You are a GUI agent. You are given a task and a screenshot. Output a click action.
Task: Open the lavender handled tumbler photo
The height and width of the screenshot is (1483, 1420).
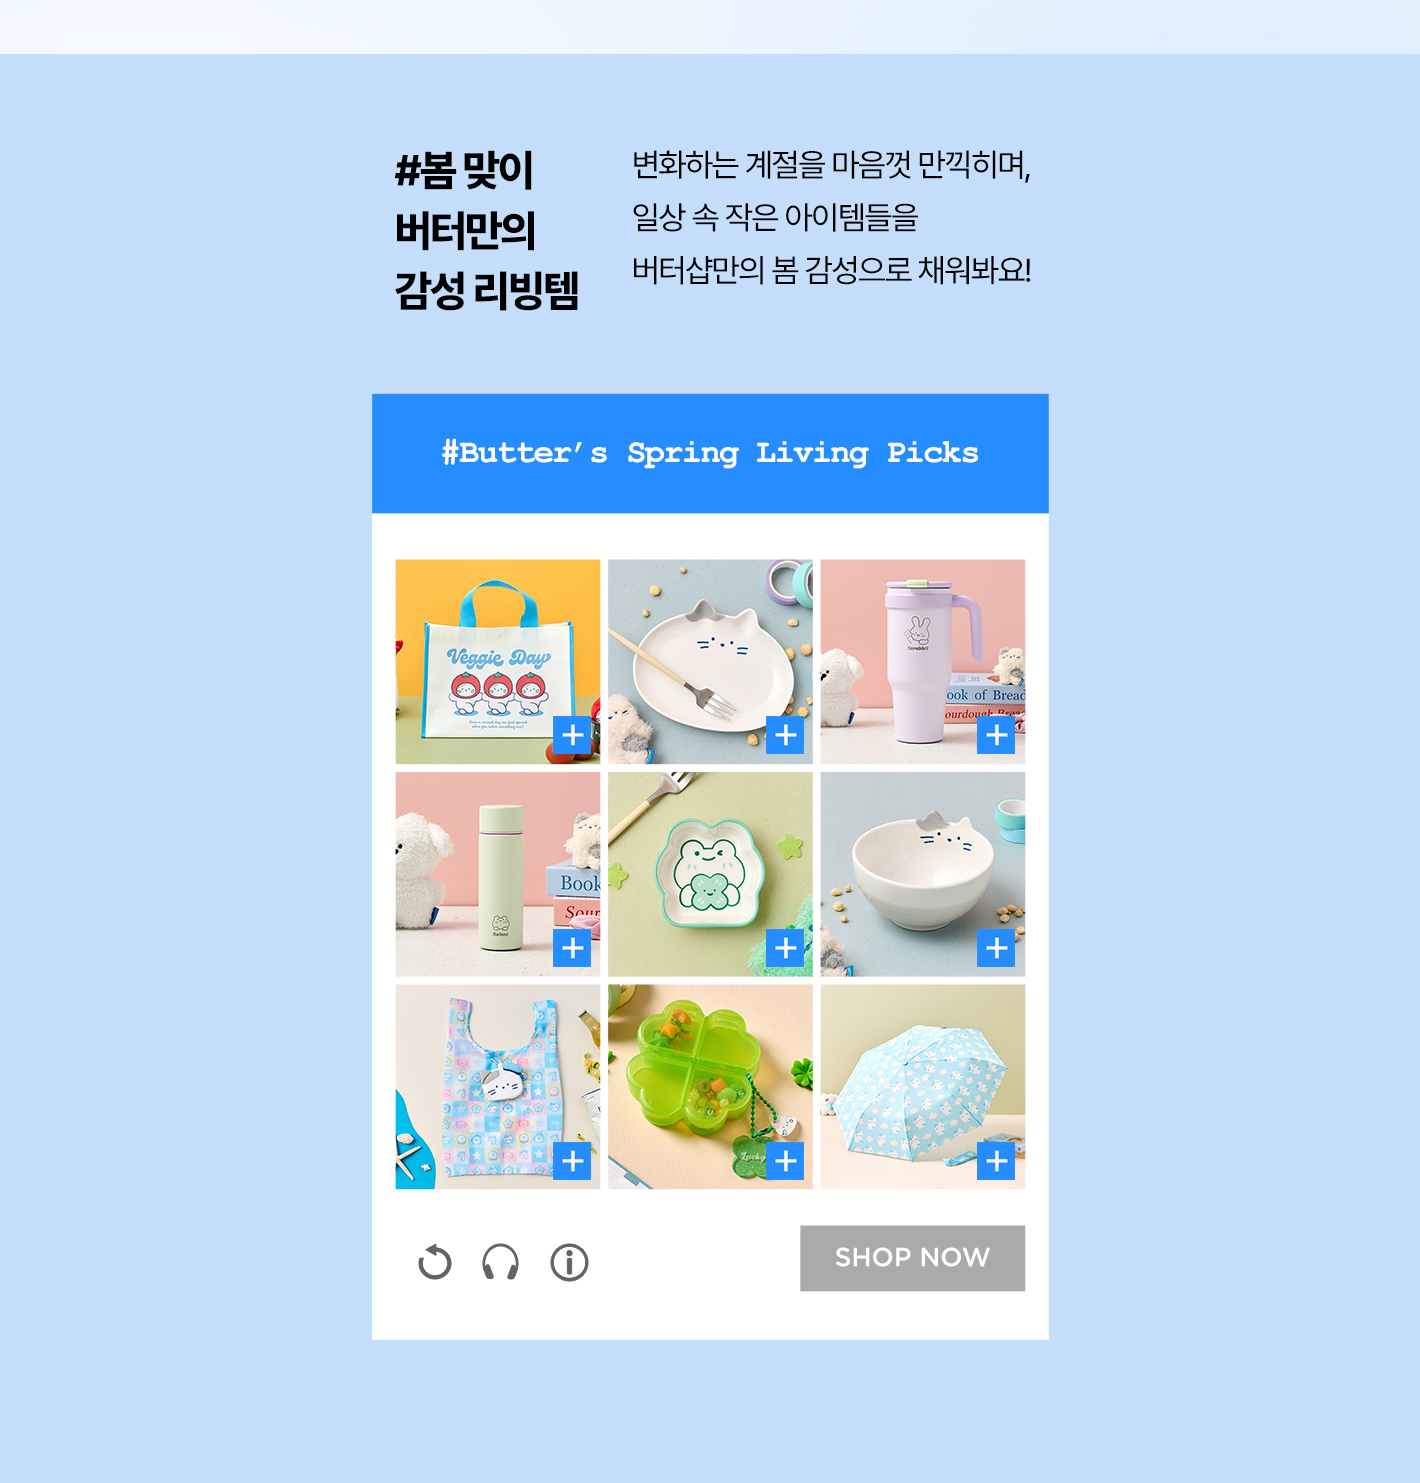coord(923,662)
